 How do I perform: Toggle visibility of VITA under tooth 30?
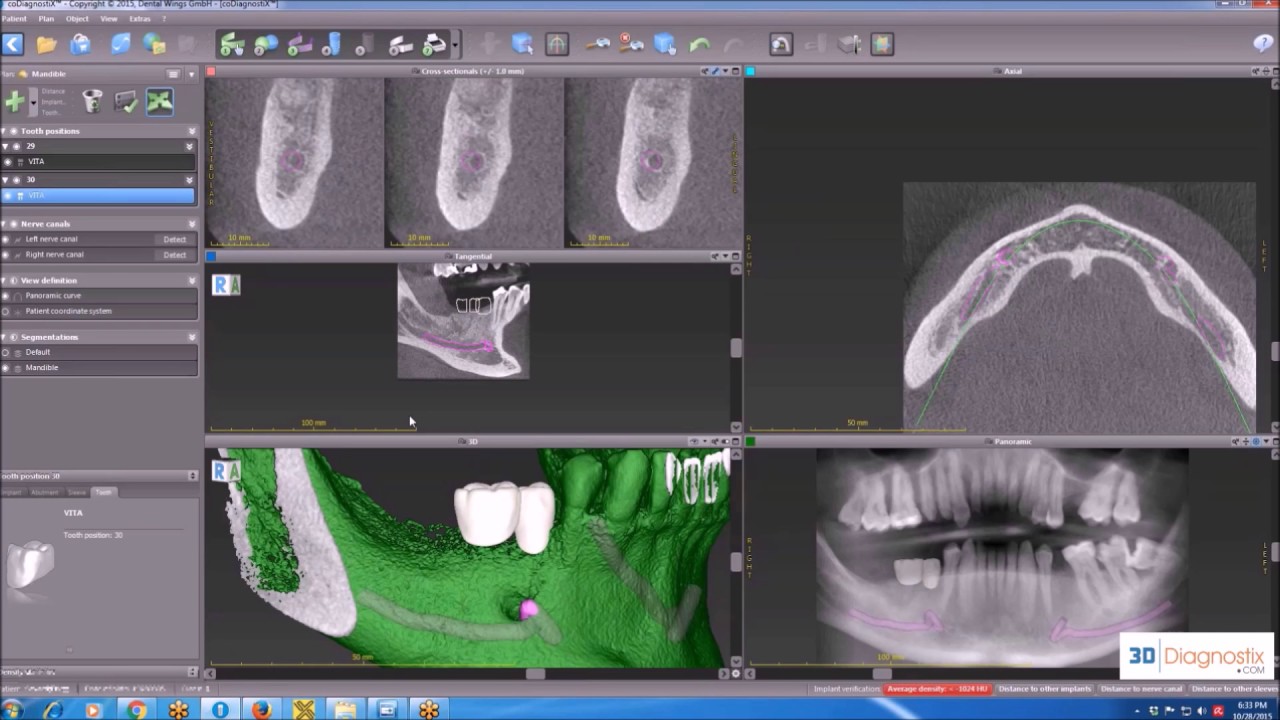coord(8,196)
